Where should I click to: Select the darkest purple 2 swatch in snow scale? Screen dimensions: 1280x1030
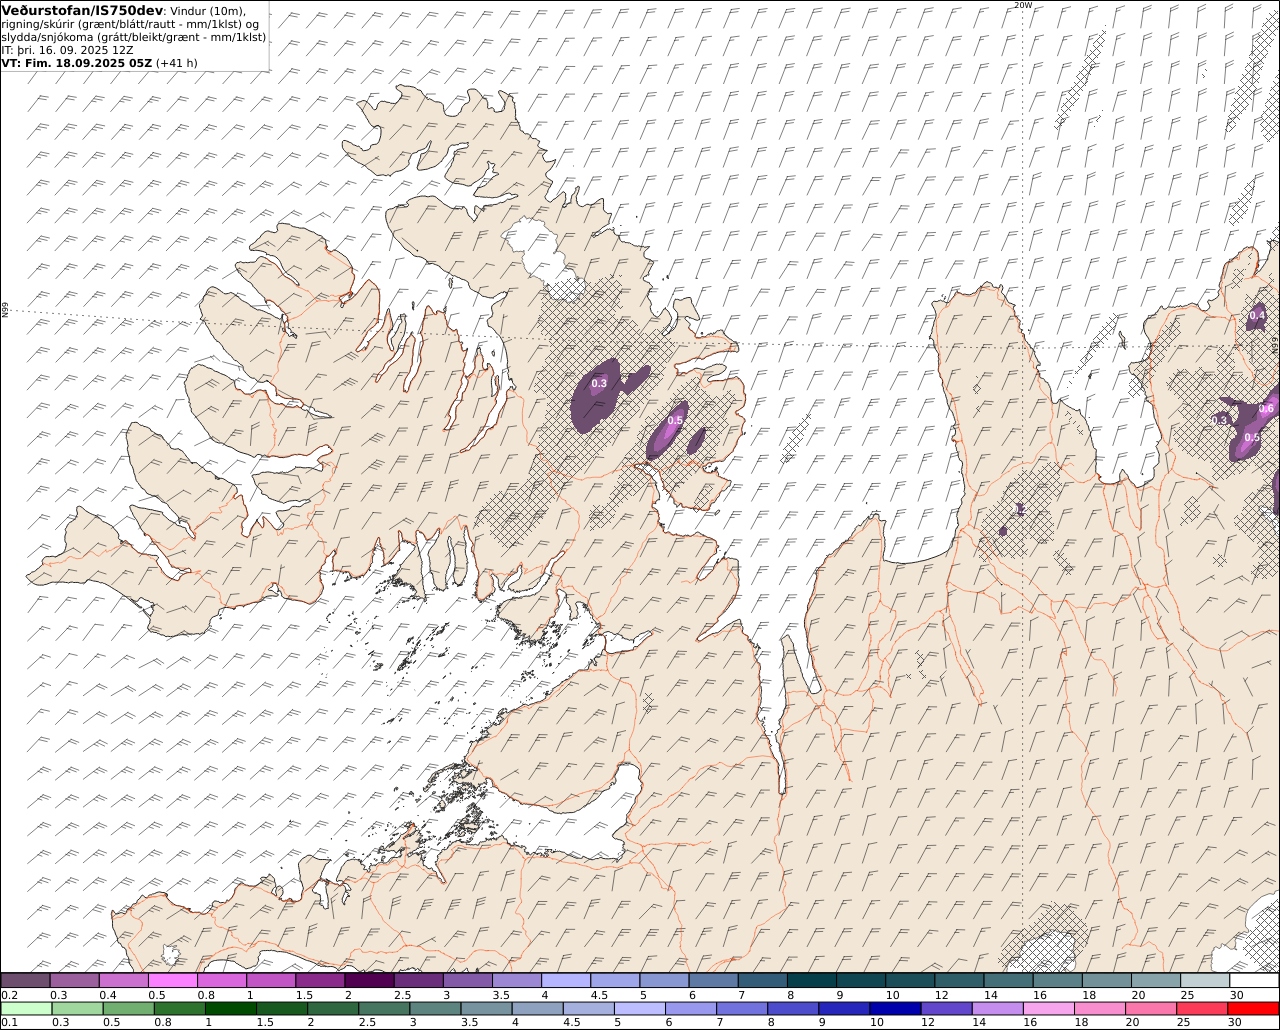(x=369, y=980)
